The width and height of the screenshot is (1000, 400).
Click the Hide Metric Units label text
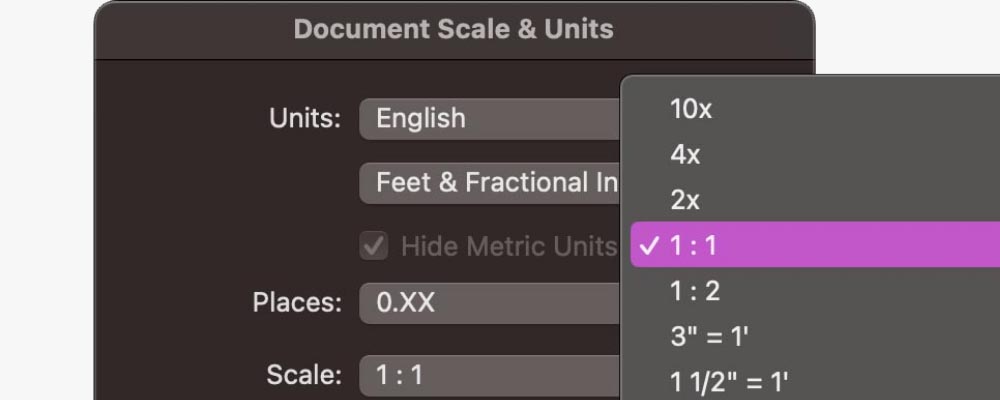[508, 246]
